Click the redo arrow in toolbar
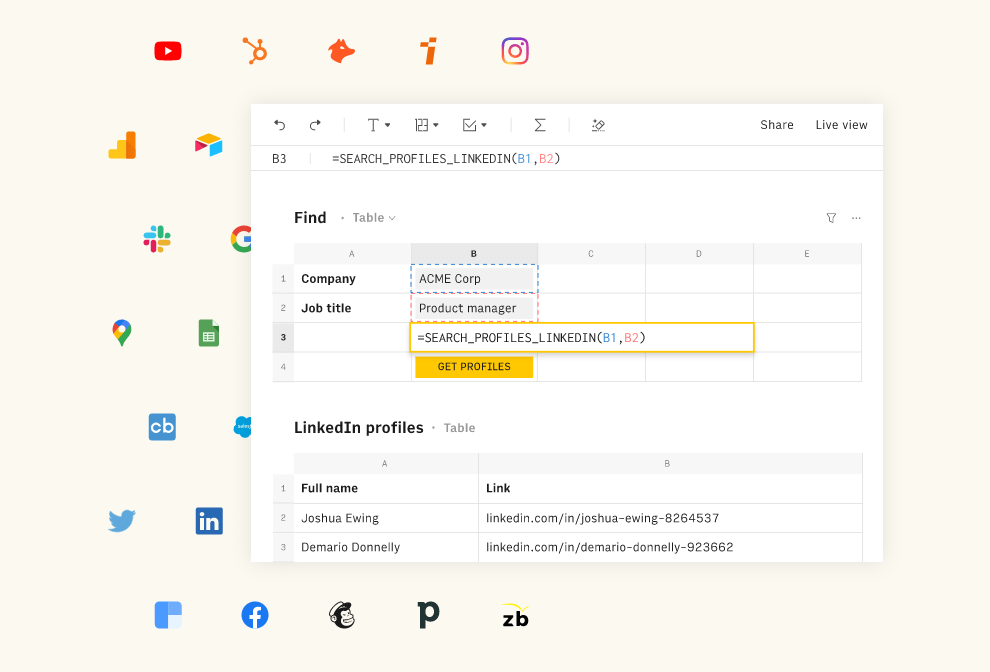This screenshot has height=672, width=990. [x=315, y=125]
